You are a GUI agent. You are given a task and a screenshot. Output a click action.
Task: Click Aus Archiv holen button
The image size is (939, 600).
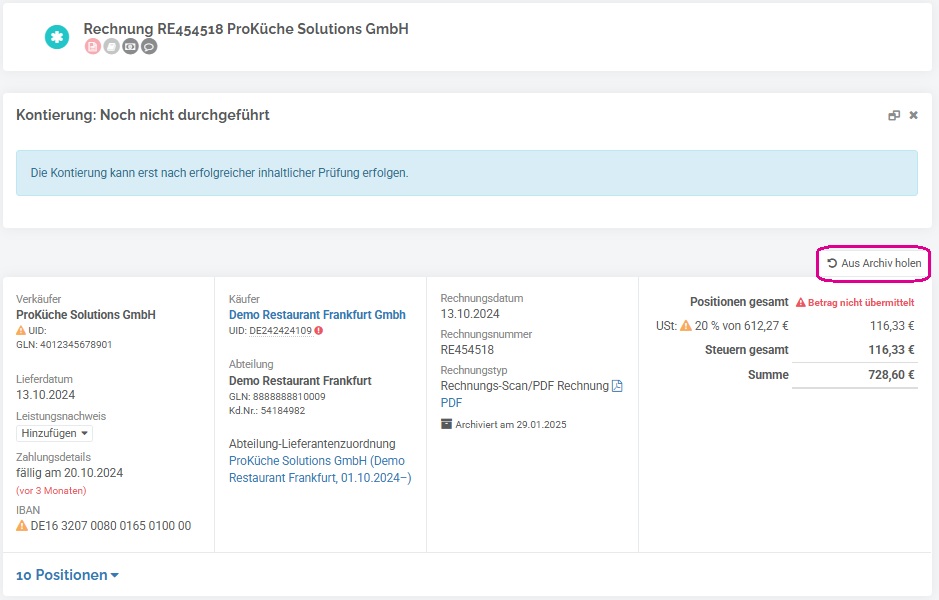[874, 263]
